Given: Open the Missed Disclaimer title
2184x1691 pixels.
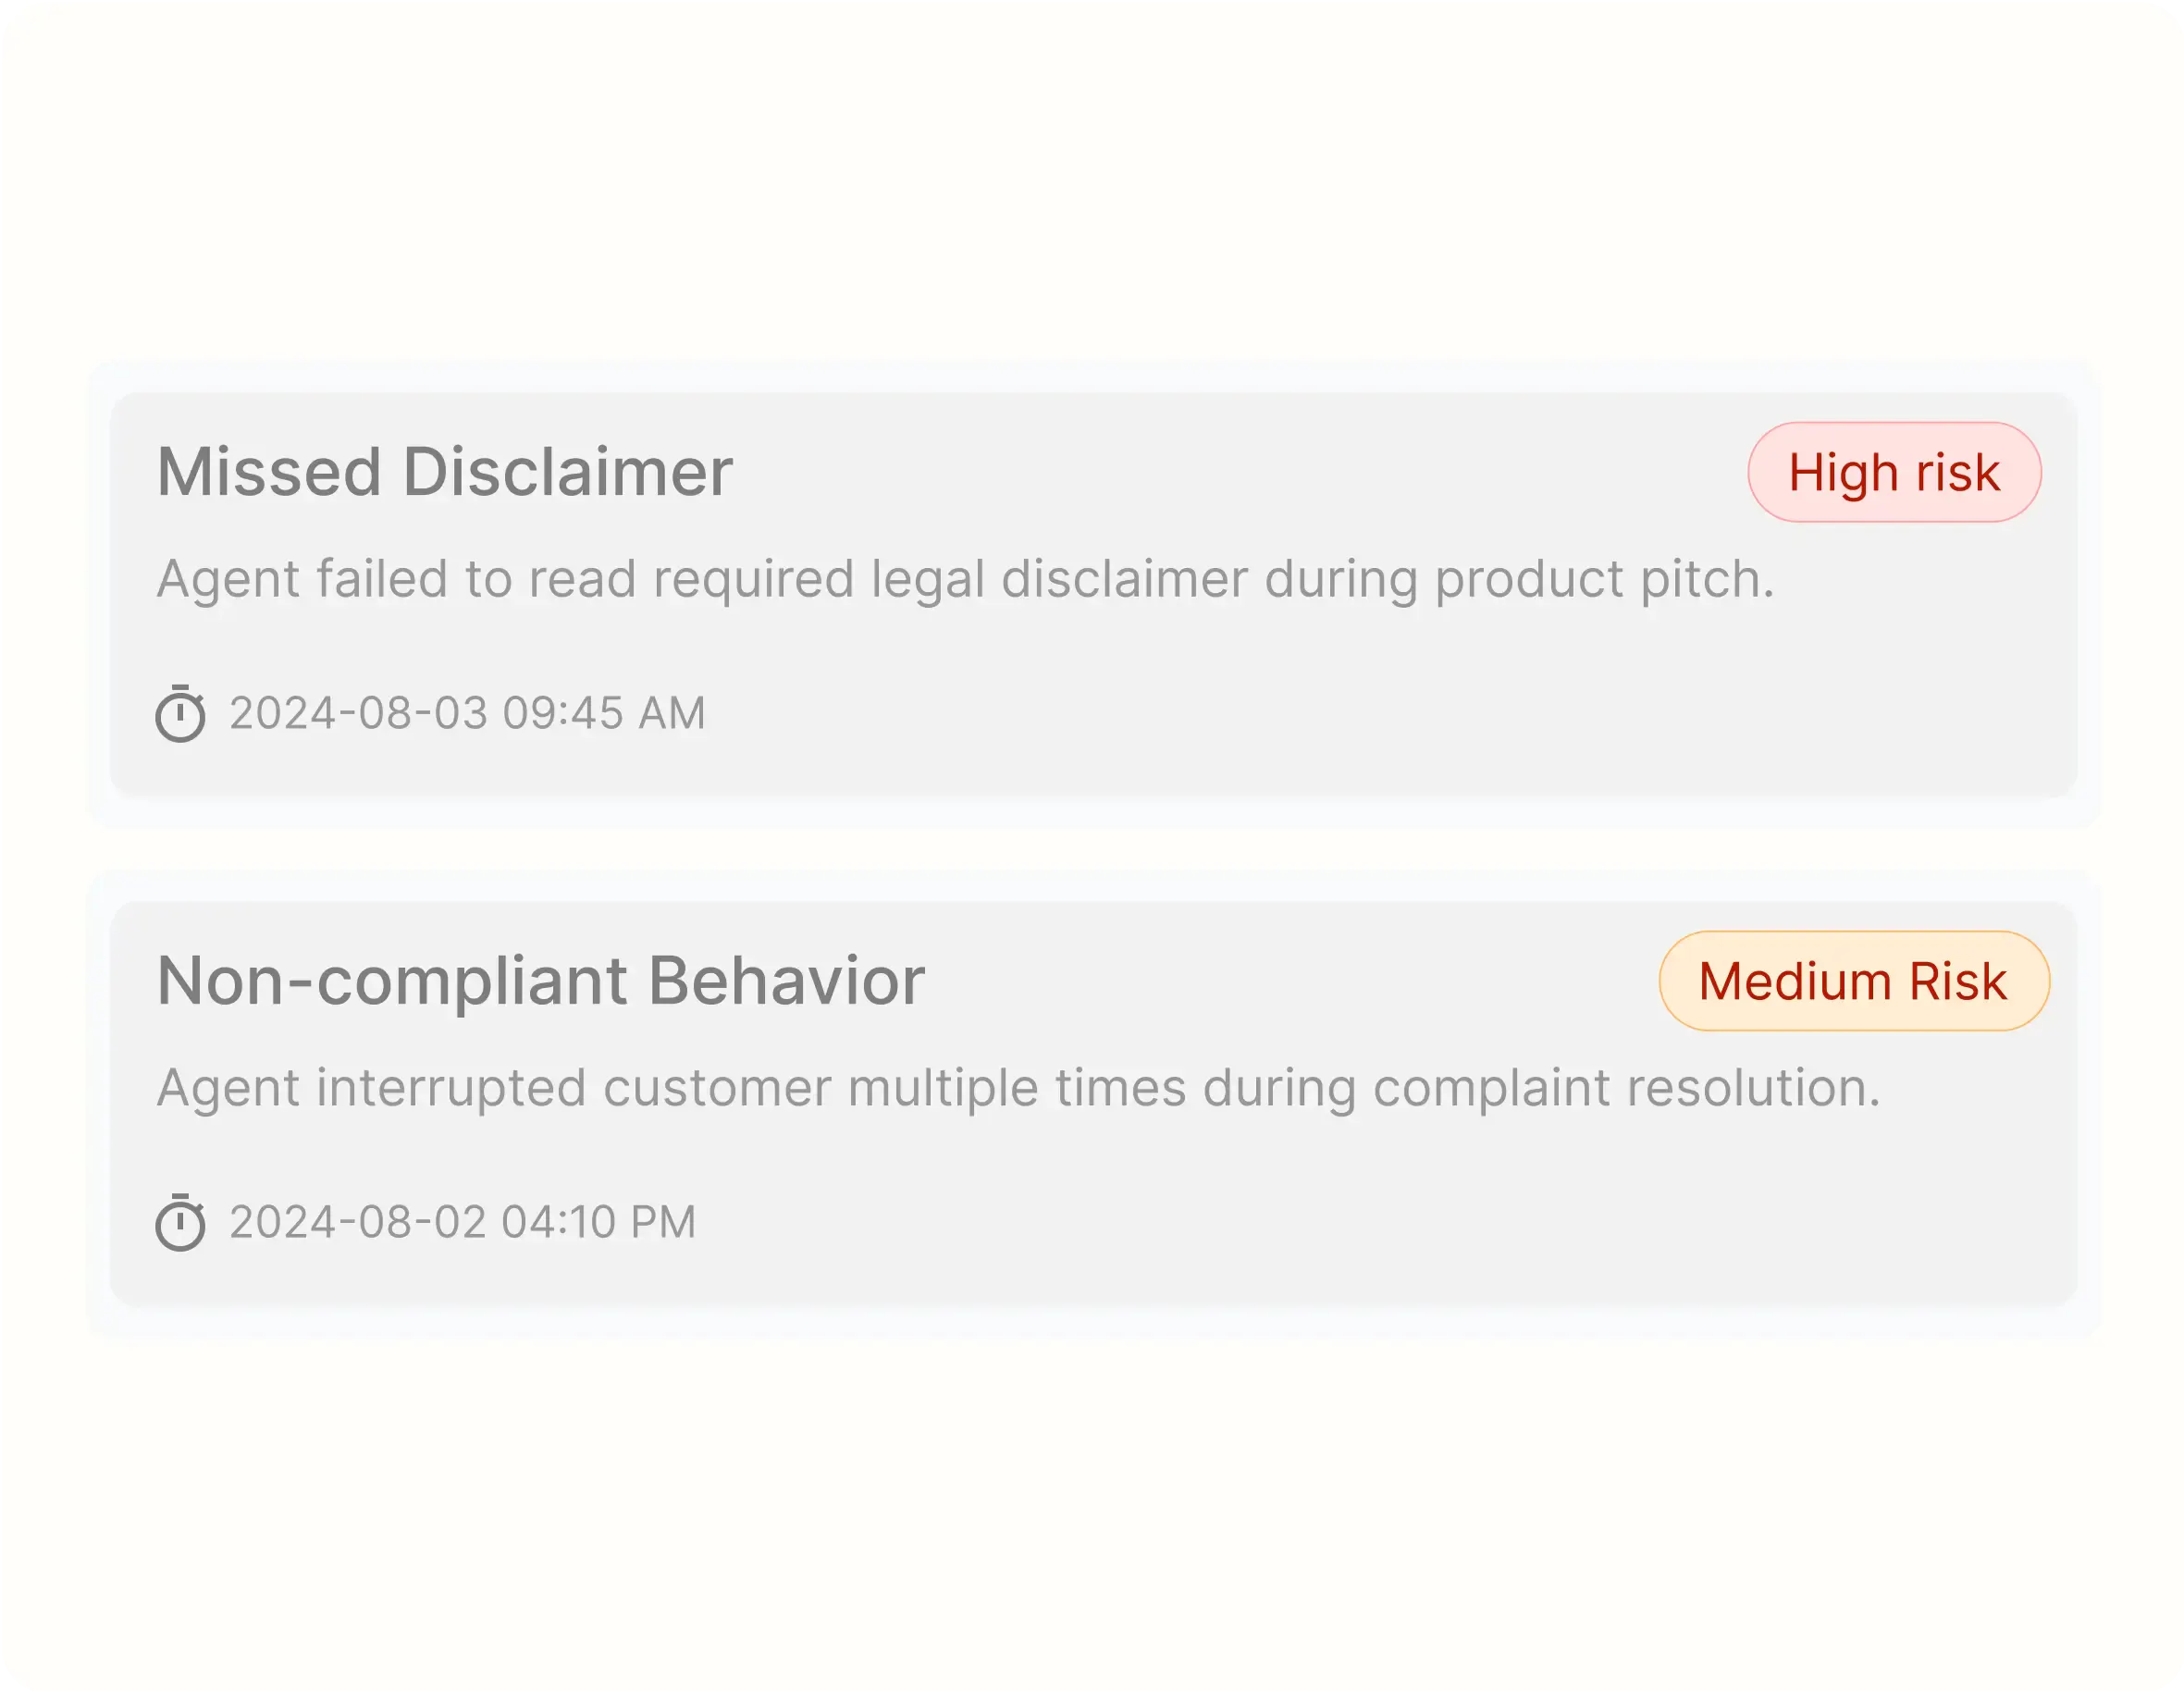Looking at the screenshot, I should pyautogui.click(x=445, y=472).
